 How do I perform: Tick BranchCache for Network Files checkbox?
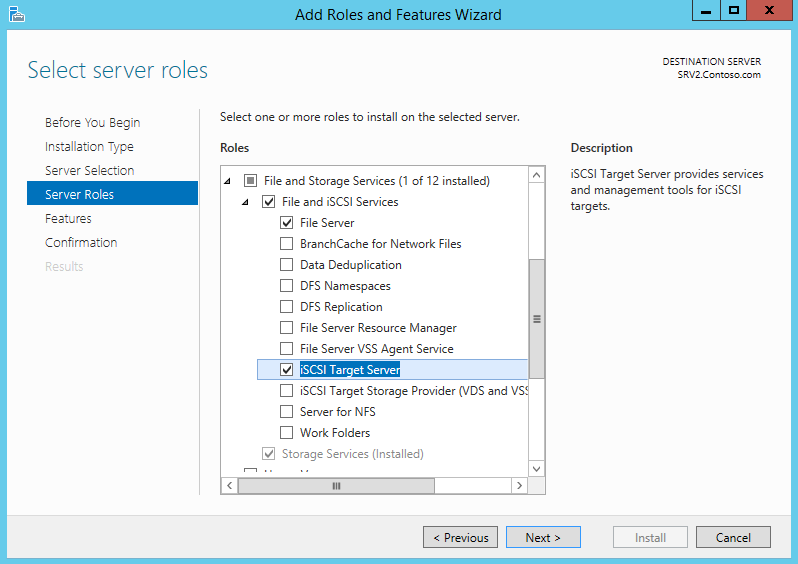pos(287,244)
